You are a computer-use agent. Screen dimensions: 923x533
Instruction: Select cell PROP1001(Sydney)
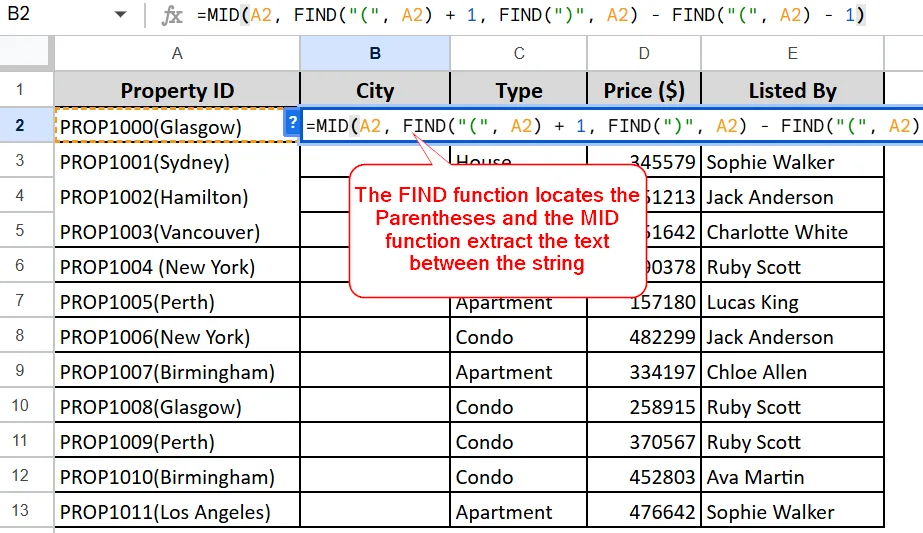pyautogui.click(x=177, y=161)
